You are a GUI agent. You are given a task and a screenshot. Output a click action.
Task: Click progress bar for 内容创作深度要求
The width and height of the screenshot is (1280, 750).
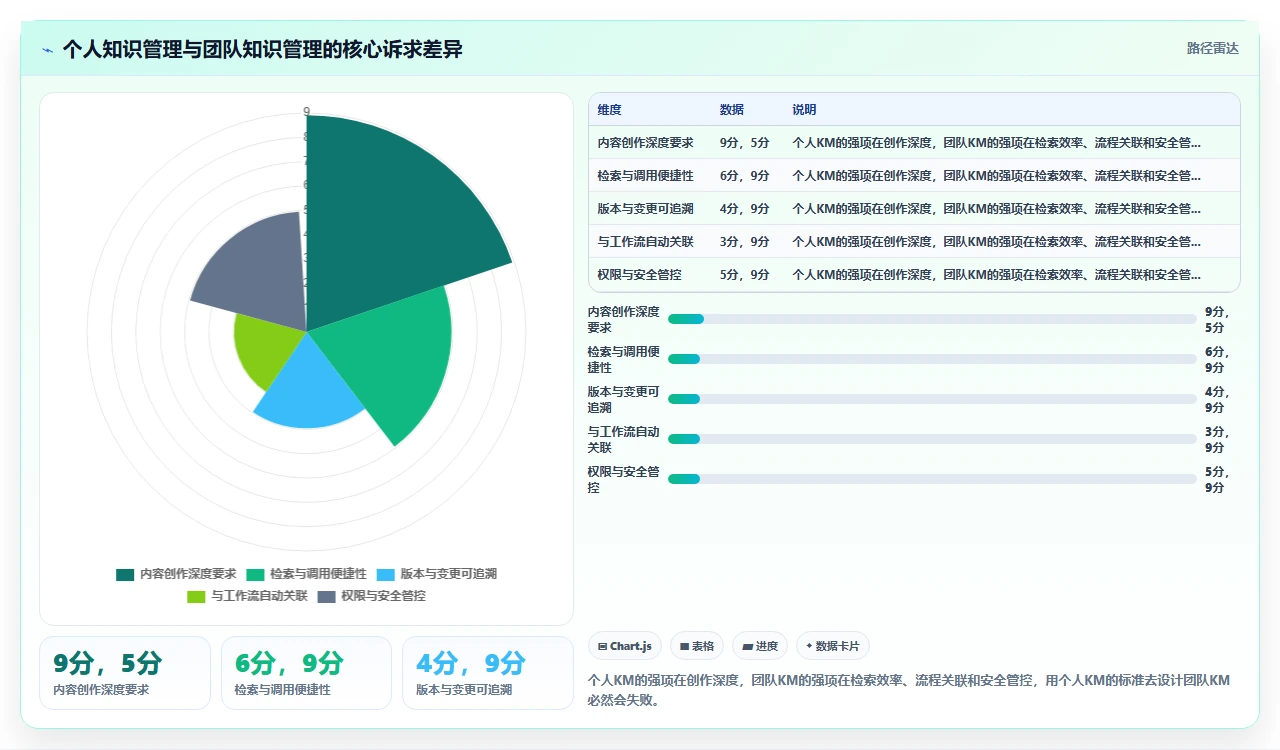pos(932,319)
